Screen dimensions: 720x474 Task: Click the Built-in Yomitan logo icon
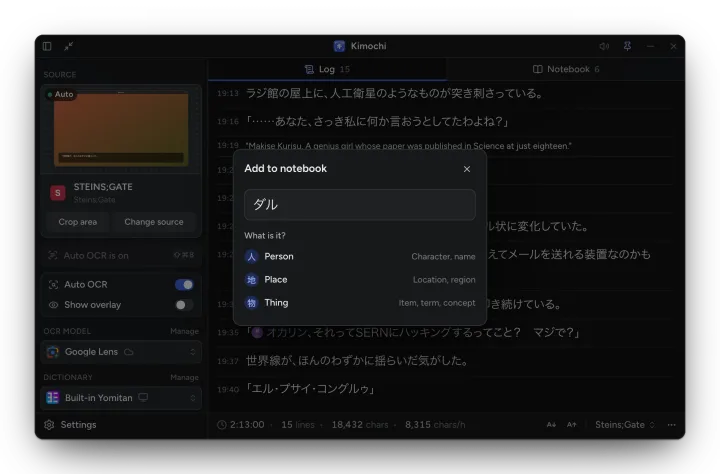tap(53, 398)
